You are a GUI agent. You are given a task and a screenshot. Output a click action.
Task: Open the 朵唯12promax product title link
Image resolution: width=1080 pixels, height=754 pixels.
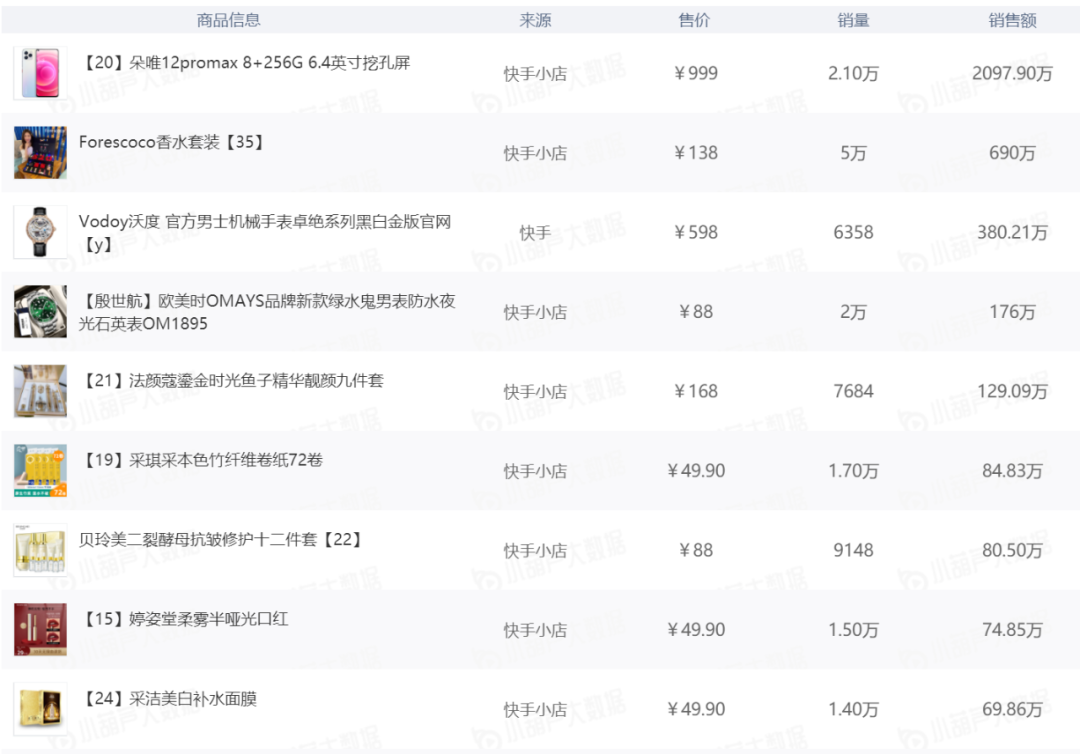coord(245,63)
